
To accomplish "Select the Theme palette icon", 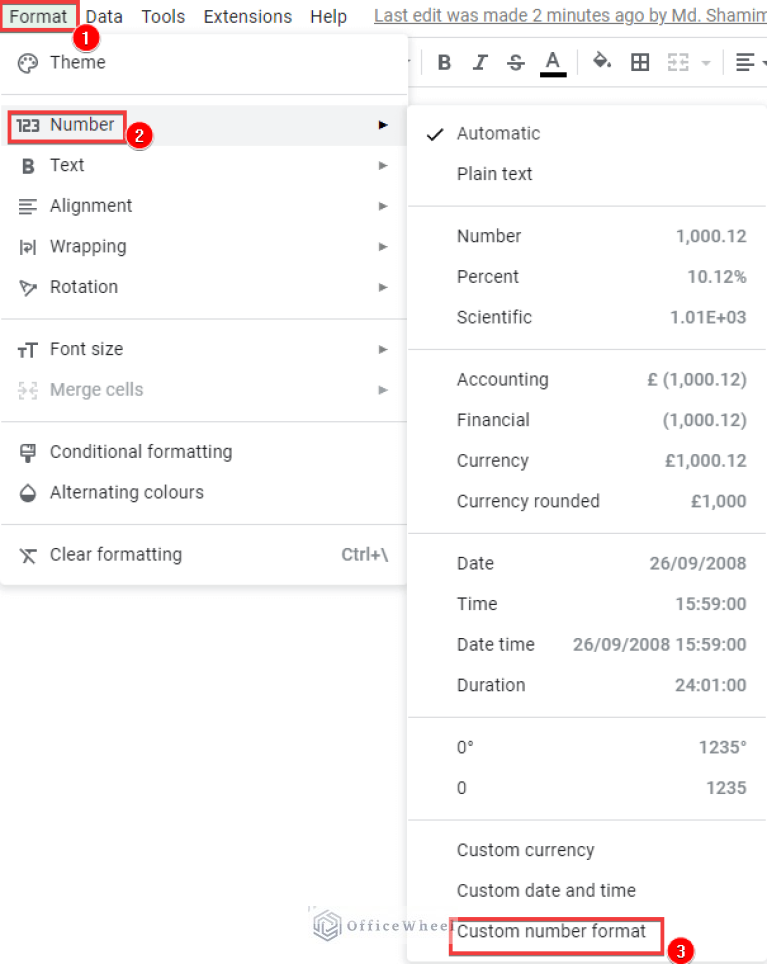I will point(25,62).
